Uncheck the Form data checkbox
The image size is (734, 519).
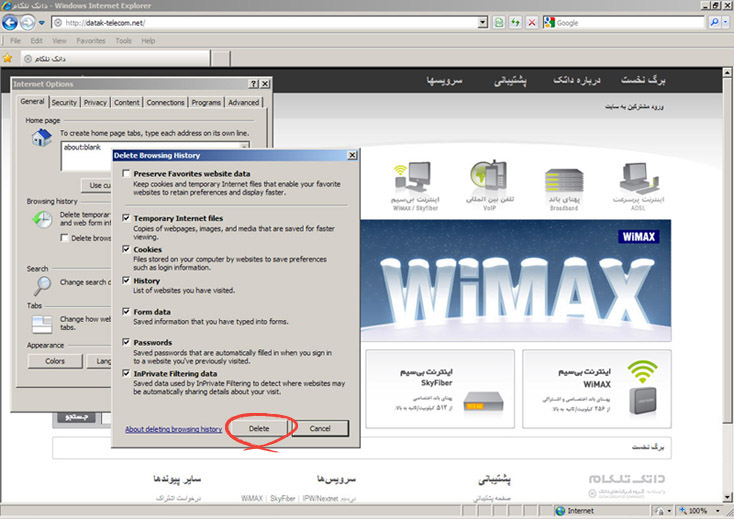click(126, 312)
